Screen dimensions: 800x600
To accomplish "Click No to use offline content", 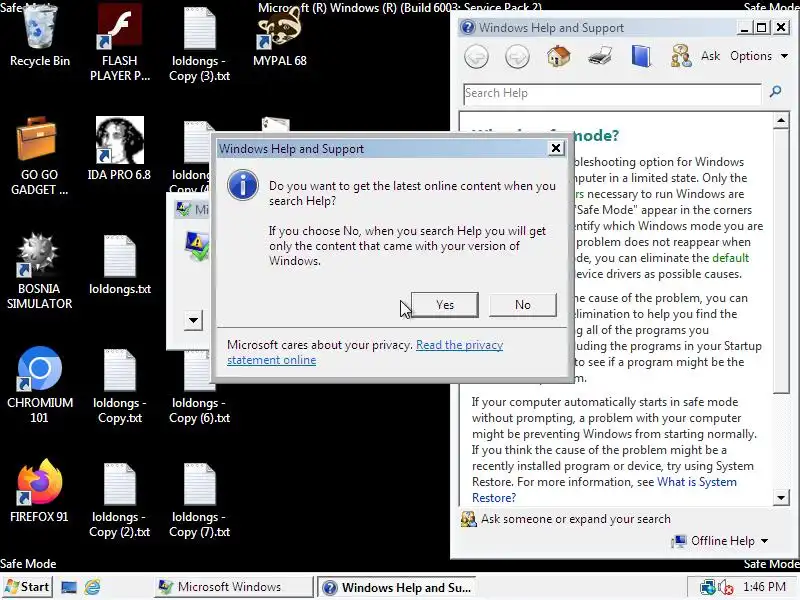I will [x=522, y=305].
